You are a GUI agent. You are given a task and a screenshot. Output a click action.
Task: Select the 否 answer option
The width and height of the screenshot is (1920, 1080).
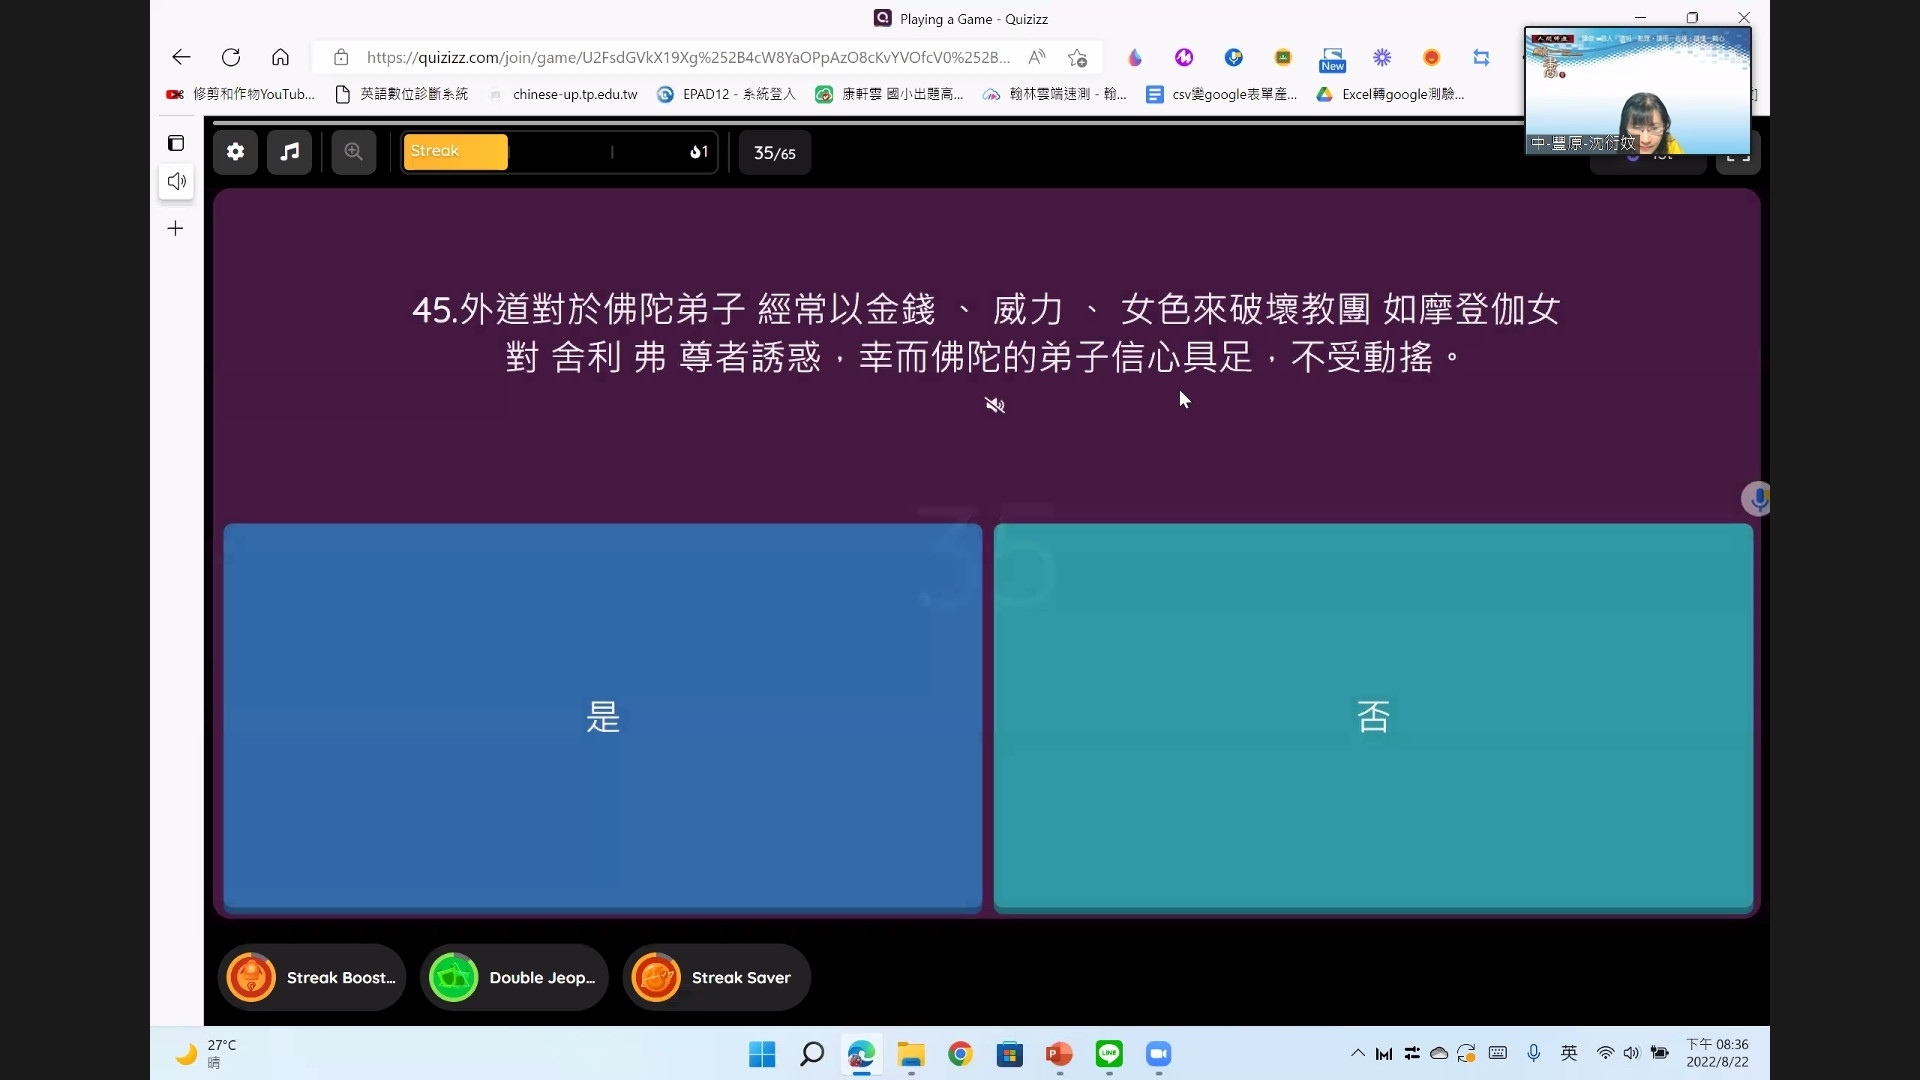[x=1373, y=716]
